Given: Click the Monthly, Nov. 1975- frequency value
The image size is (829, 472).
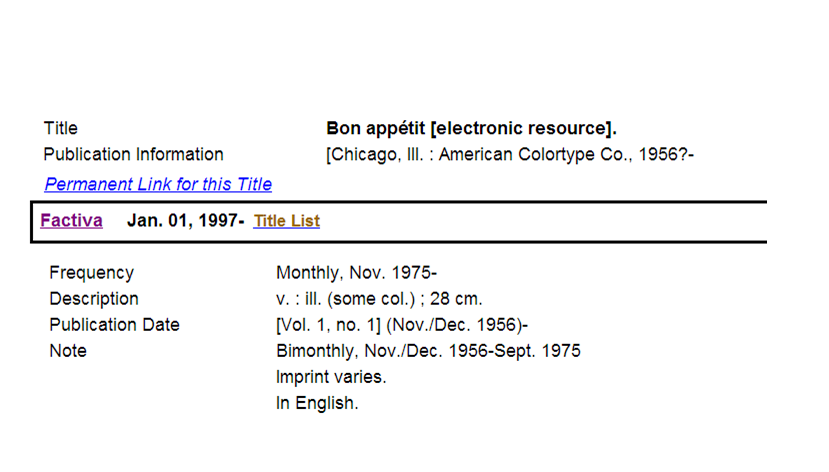Looking at the screenshot, I should point(356,273).
